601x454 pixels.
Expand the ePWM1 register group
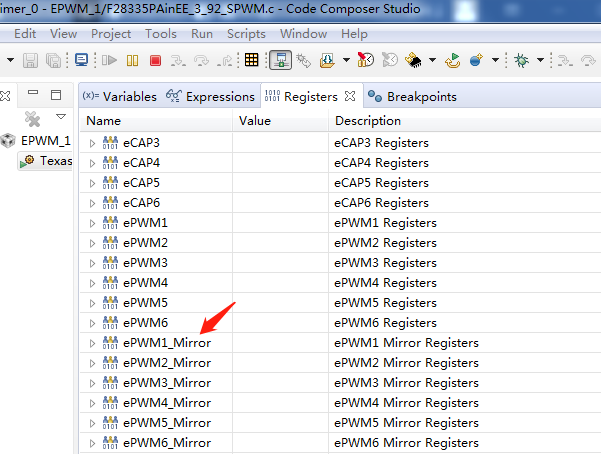(x=92, y=223)
